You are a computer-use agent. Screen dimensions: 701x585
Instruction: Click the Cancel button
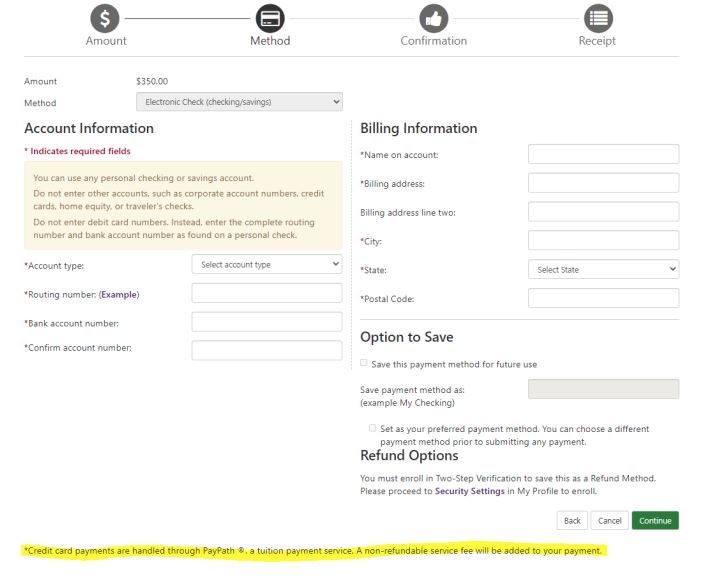(610, 521)
